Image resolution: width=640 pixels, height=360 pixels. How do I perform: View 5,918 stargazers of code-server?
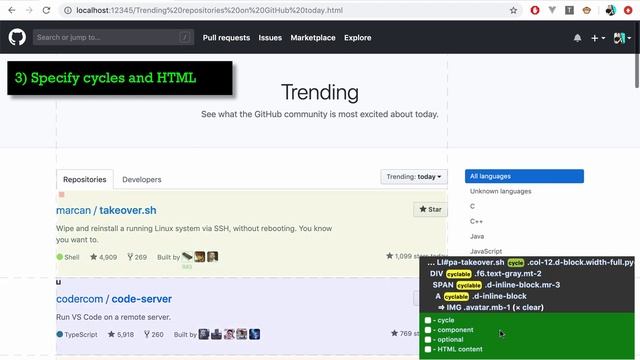click(120, 334)
